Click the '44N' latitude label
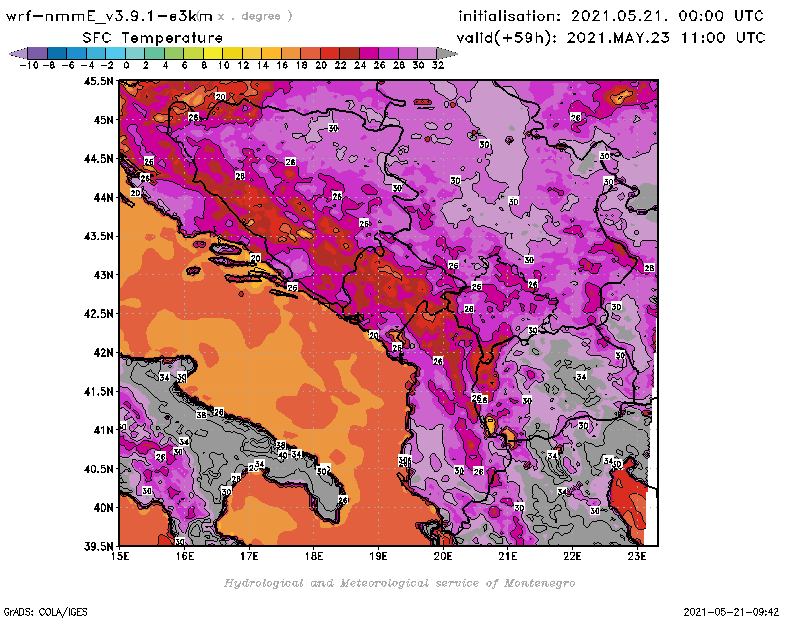Image resolution: width=800 pixels, height=618 pixels. coord(104,197)
